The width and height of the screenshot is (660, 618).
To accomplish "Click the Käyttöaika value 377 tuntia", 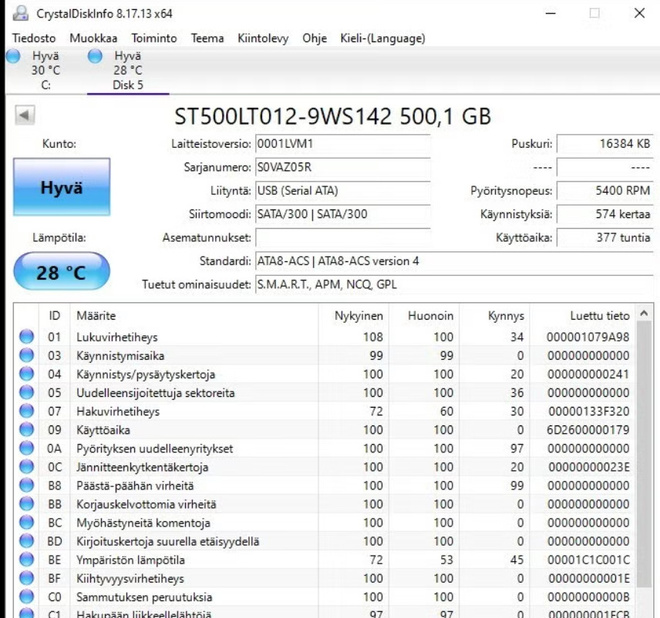I will point(605,238).
